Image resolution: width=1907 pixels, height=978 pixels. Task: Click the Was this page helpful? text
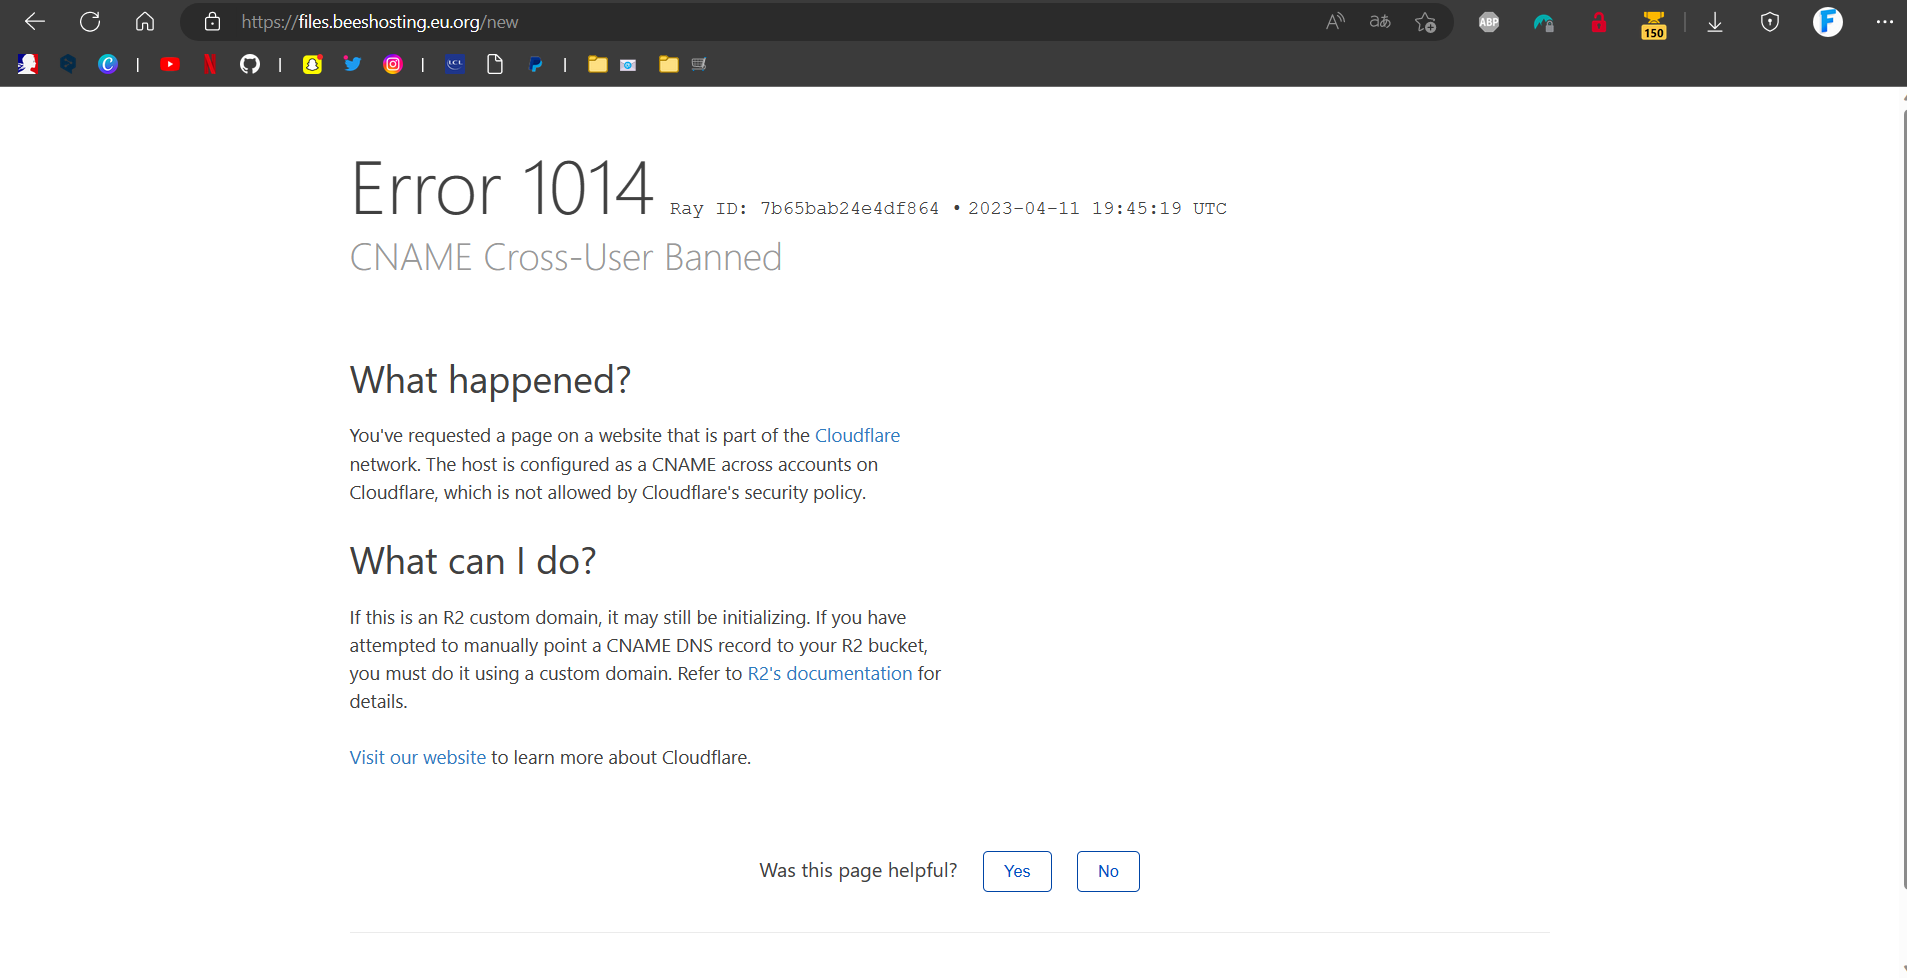pos(858,871)
